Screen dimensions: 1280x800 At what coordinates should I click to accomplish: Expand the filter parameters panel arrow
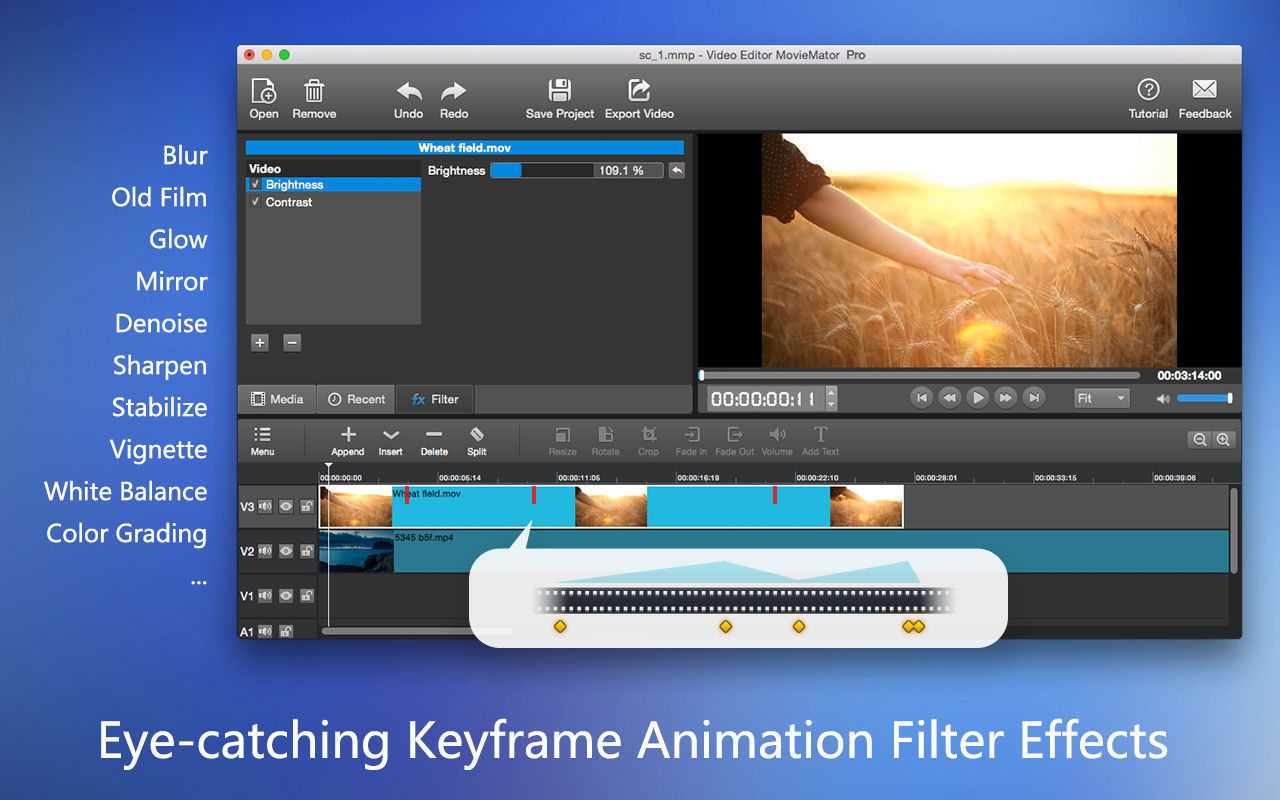[x=676, y=170]
